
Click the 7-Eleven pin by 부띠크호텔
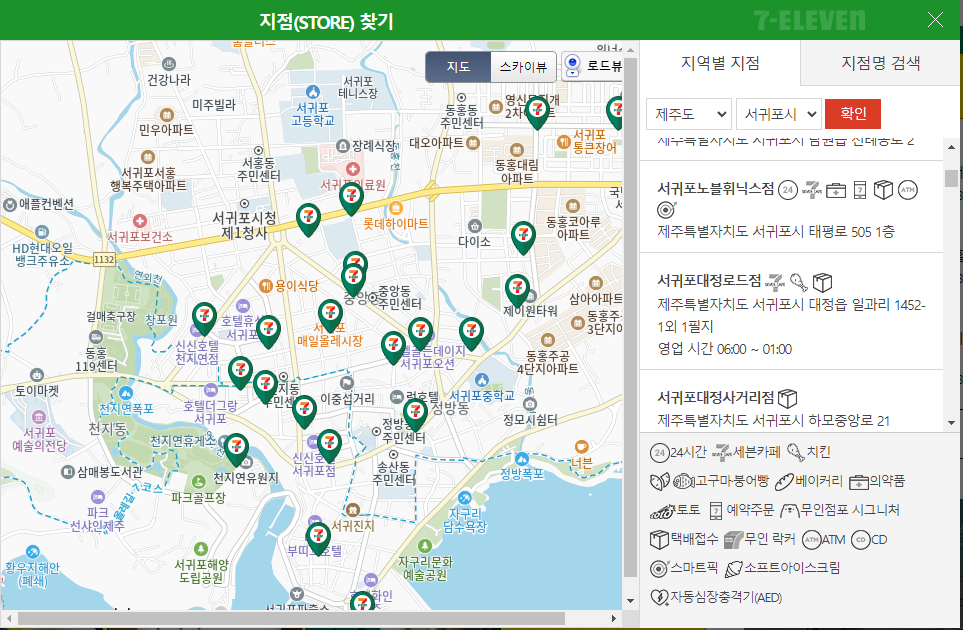pos(318,539)
